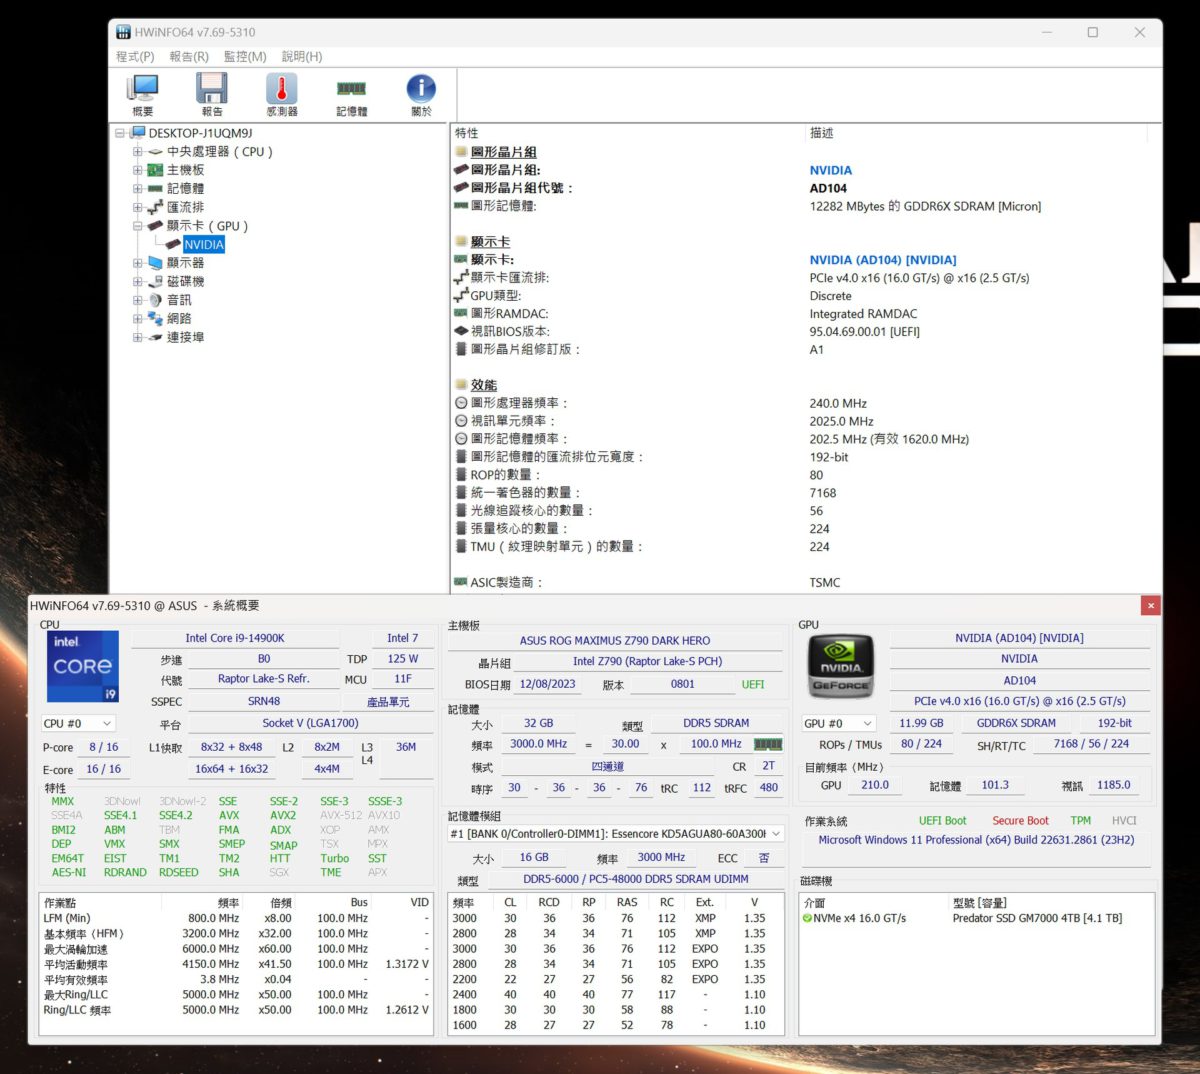This screenshot has width=1200, height=1074.
Task: Click the NVIDIA GeForce logo in GPU panel
Action: (x=841, y=665)
